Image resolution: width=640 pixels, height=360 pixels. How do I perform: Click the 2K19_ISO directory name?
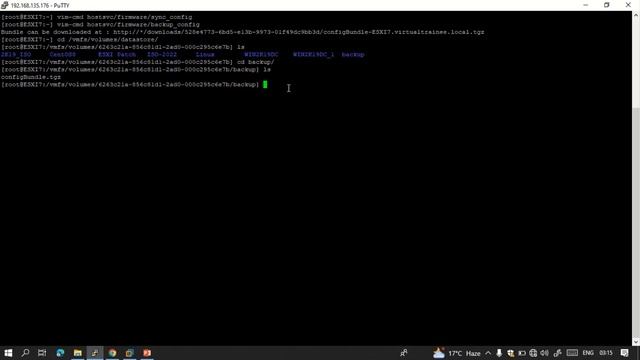pos(16,54)
